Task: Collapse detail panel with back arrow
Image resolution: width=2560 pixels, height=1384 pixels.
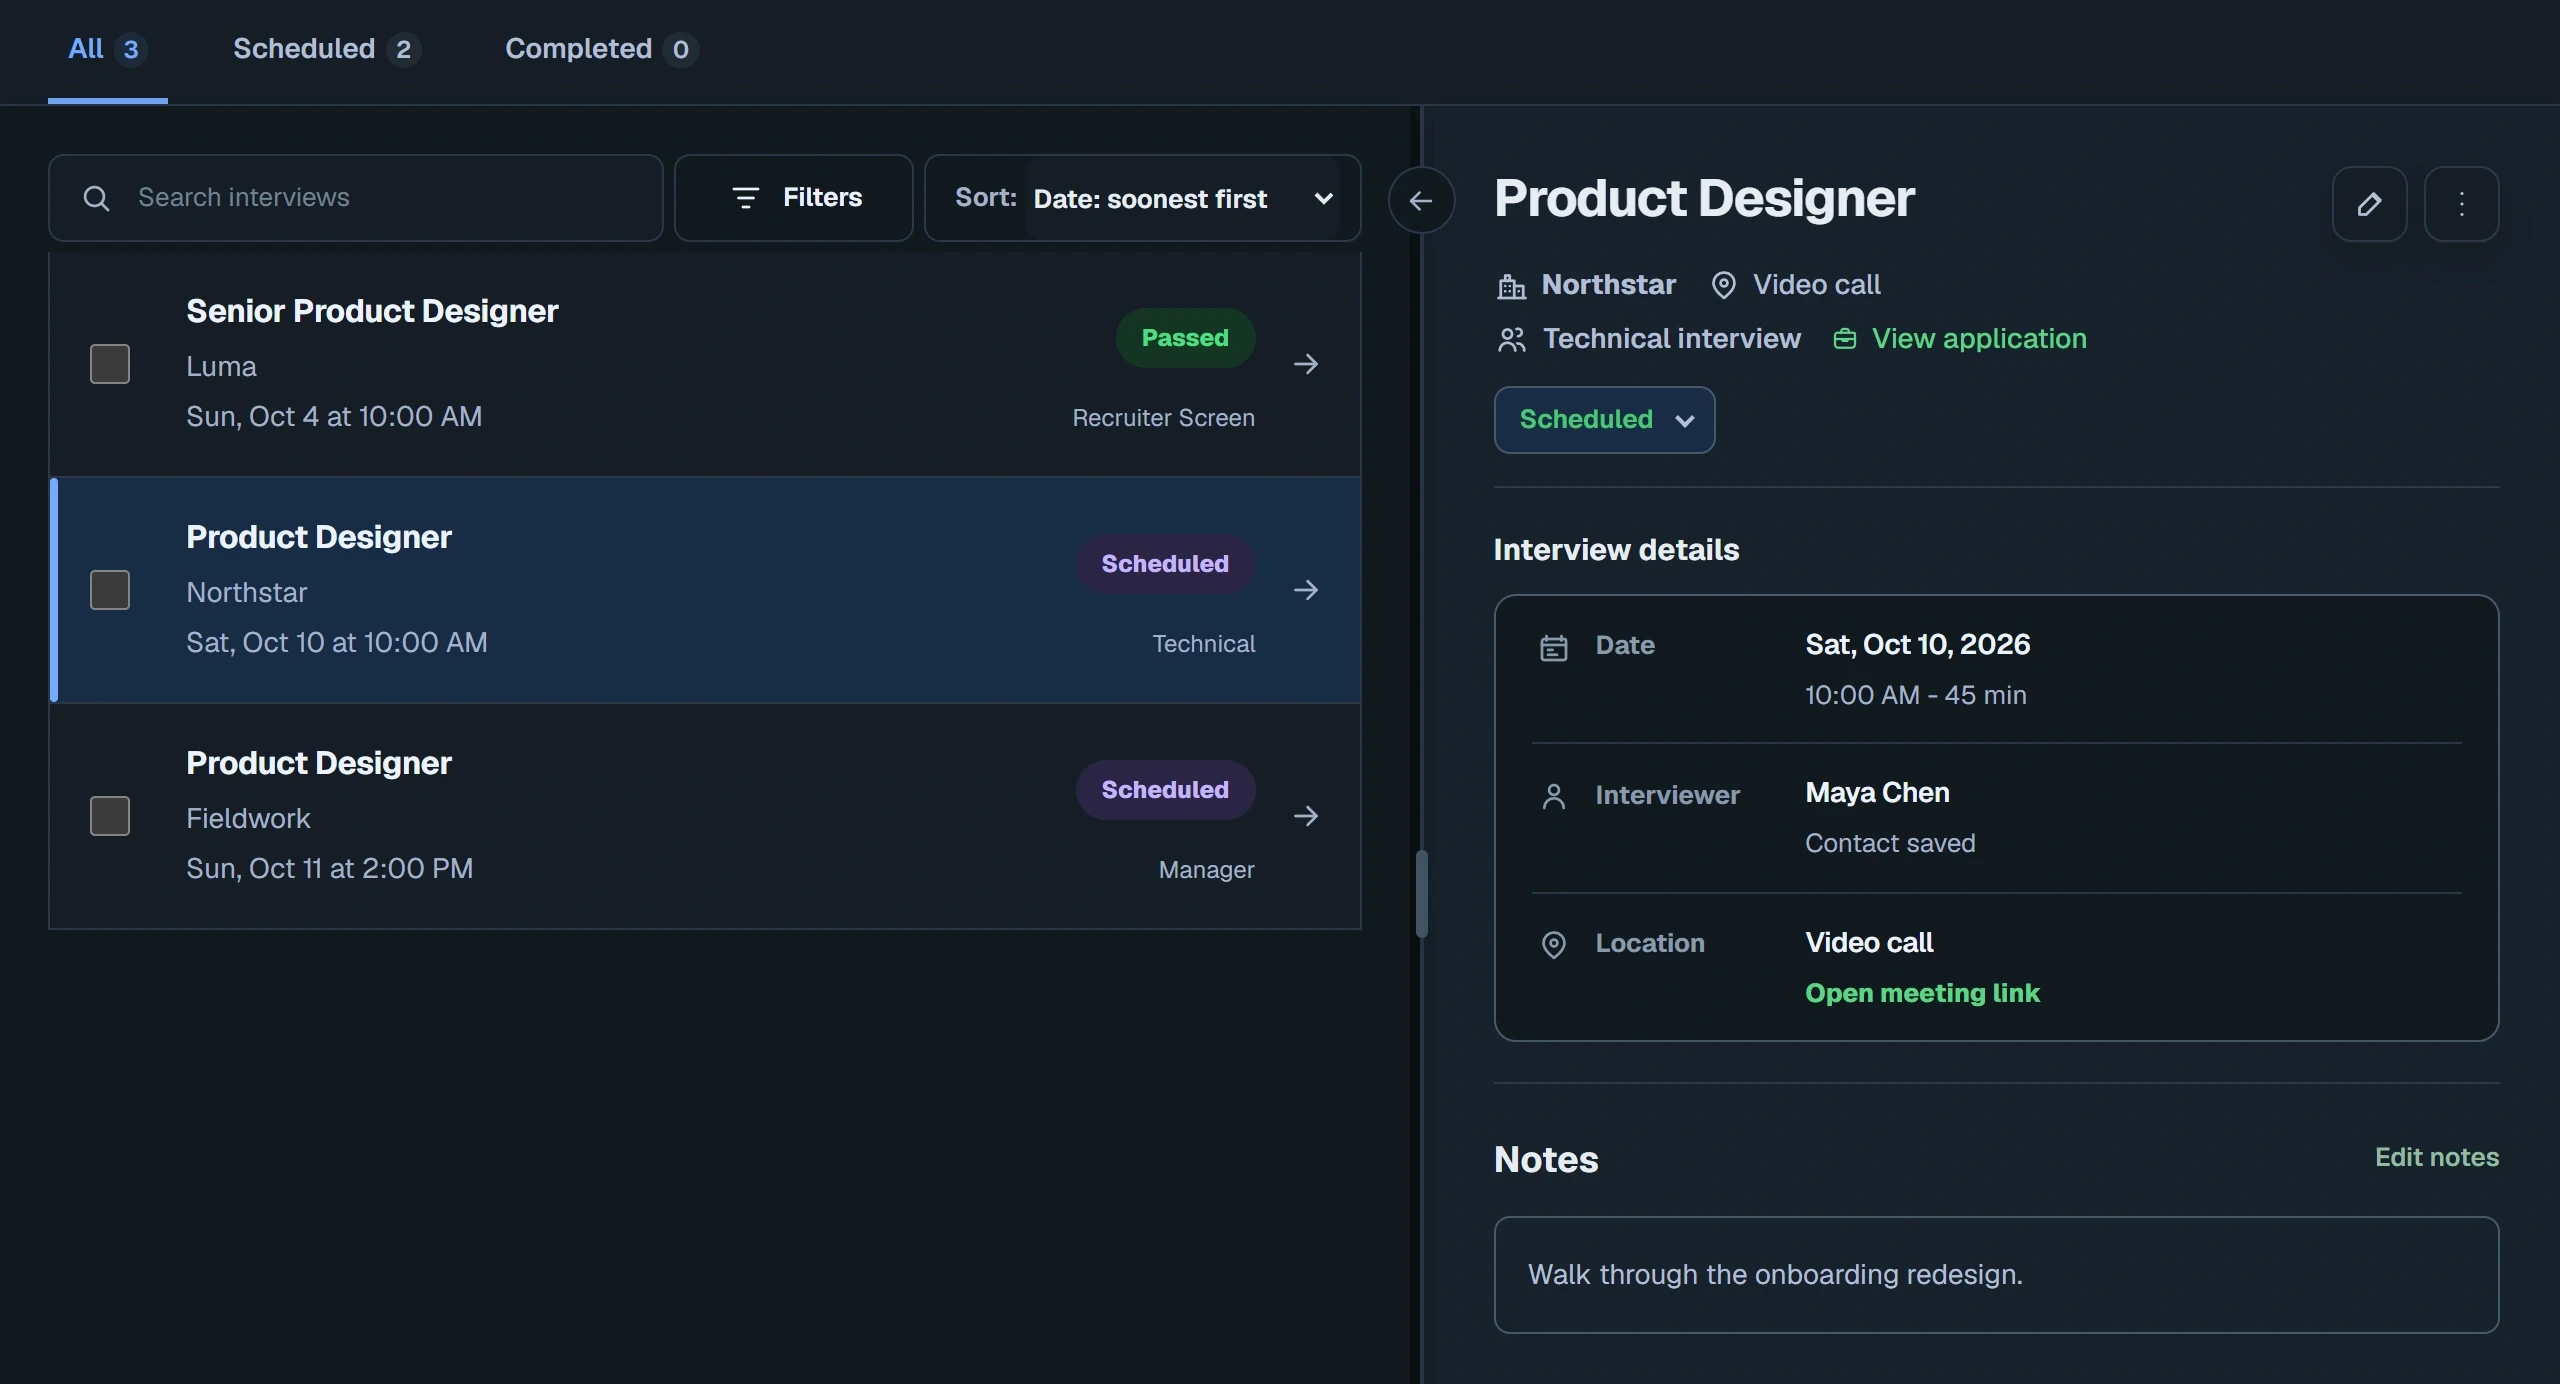Action: point(1420,200)
